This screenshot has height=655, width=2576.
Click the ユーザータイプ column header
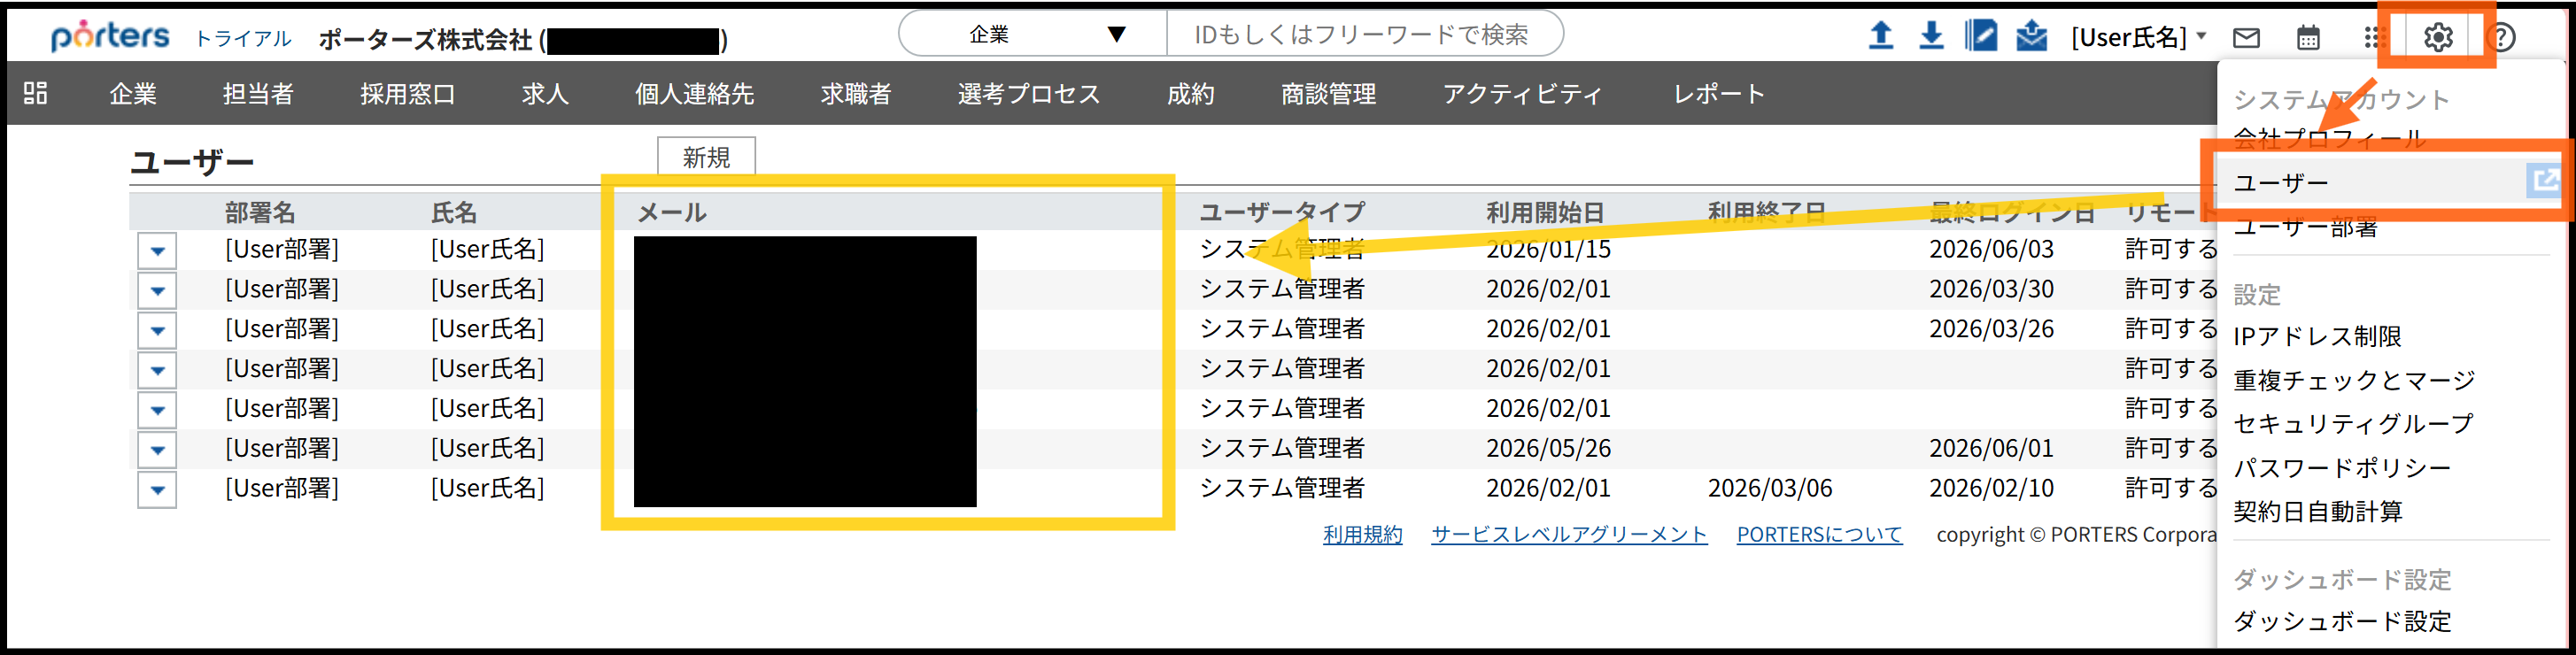pos(1282,212)
